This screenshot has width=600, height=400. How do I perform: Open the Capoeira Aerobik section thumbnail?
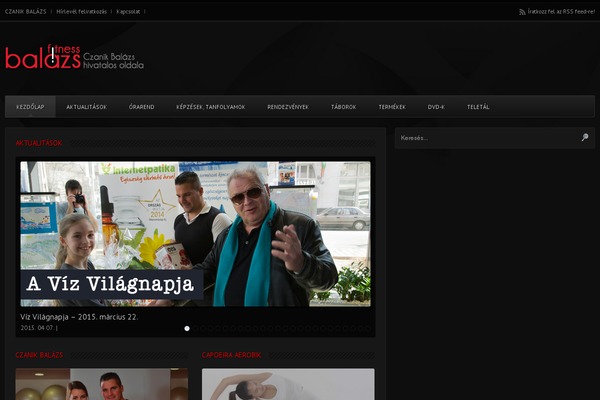click(288, 384)
